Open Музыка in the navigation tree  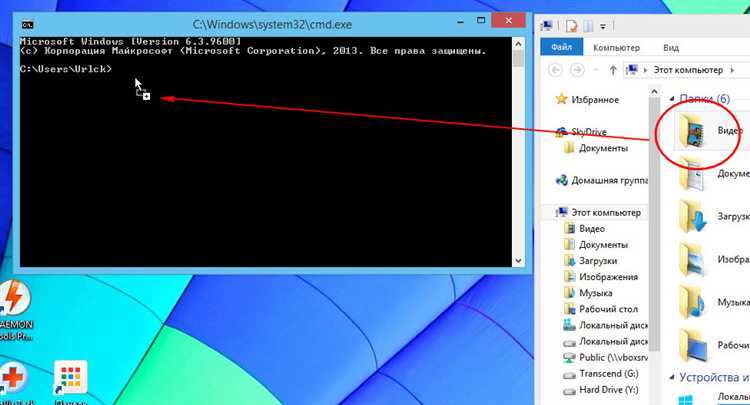pyautogui.click(x=596, y=293)
